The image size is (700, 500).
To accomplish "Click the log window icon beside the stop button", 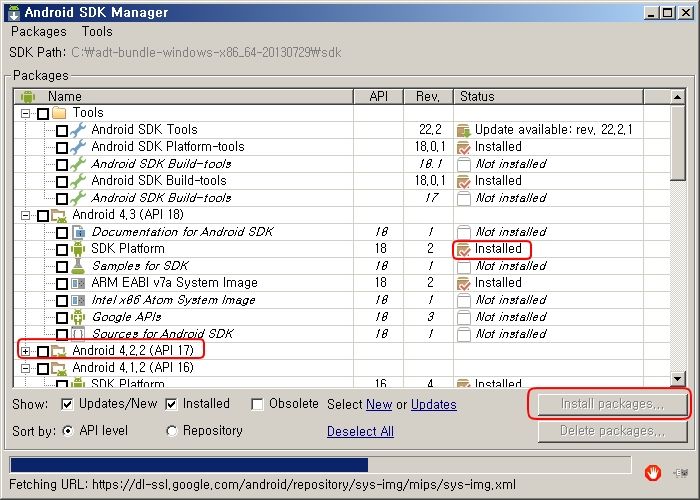I will pos(681,473).
